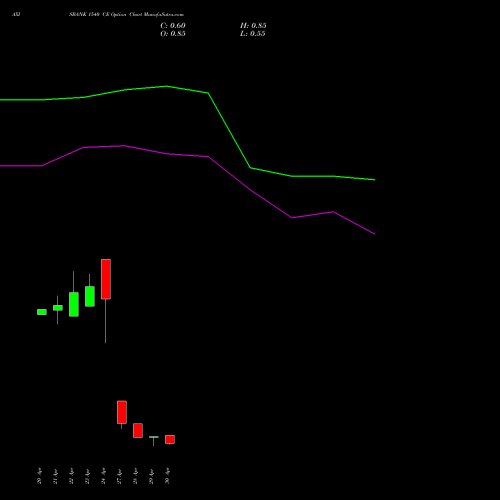
Task: Click the 'L: 0.55' low value
Action: (x=253, y=34)
